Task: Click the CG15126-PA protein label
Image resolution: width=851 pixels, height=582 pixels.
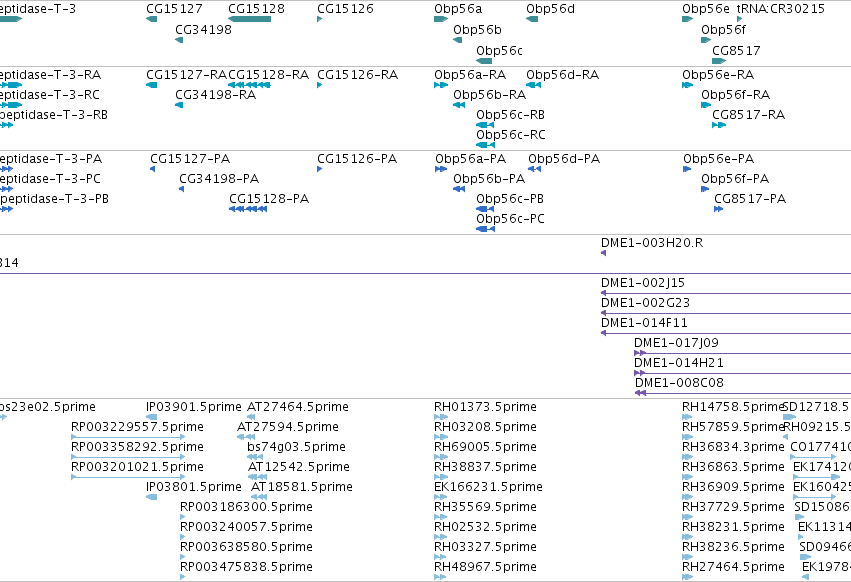Action: click(x=357, y=159)
